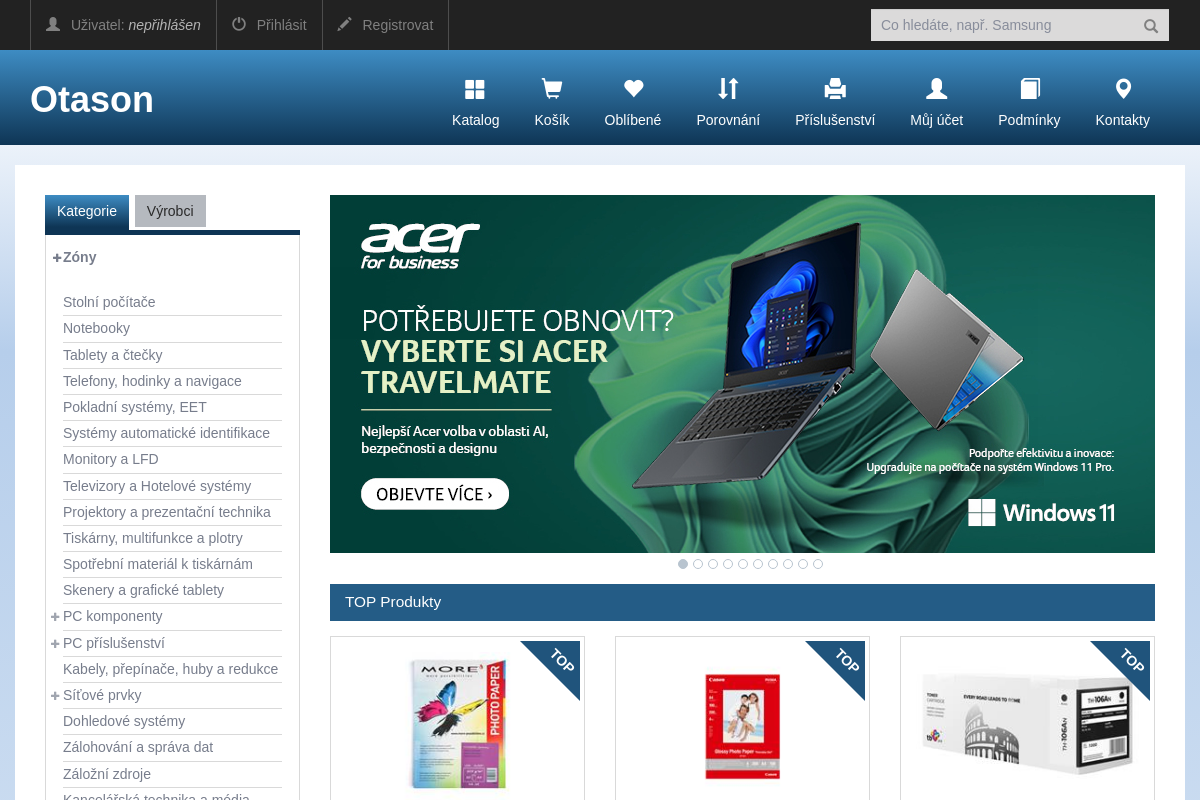Click the Příslušenství printer icon
The image size is (1200, 800).
point(835,90)
